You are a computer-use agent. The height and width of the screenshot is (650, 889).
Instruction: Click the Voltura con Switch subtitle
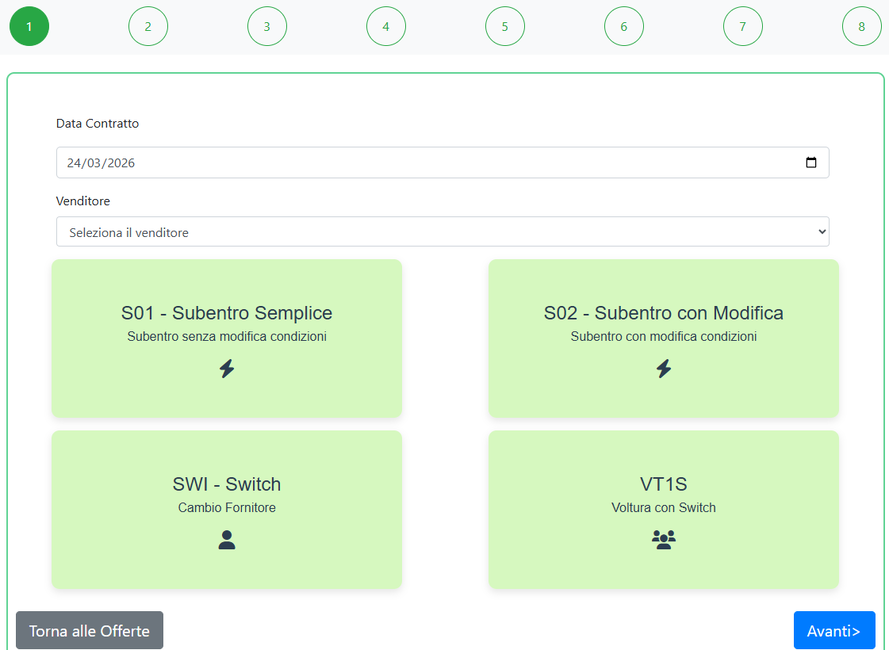coord(664,508)
